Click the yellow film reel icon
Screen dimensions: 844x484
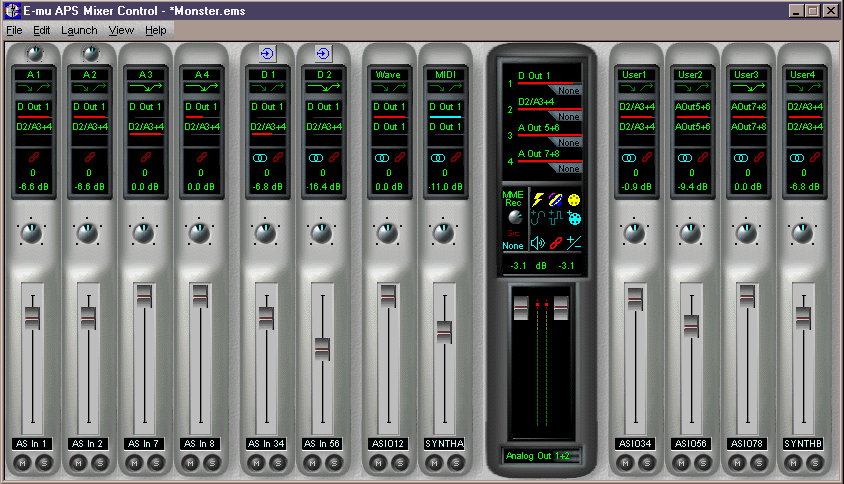coord(574,200)
